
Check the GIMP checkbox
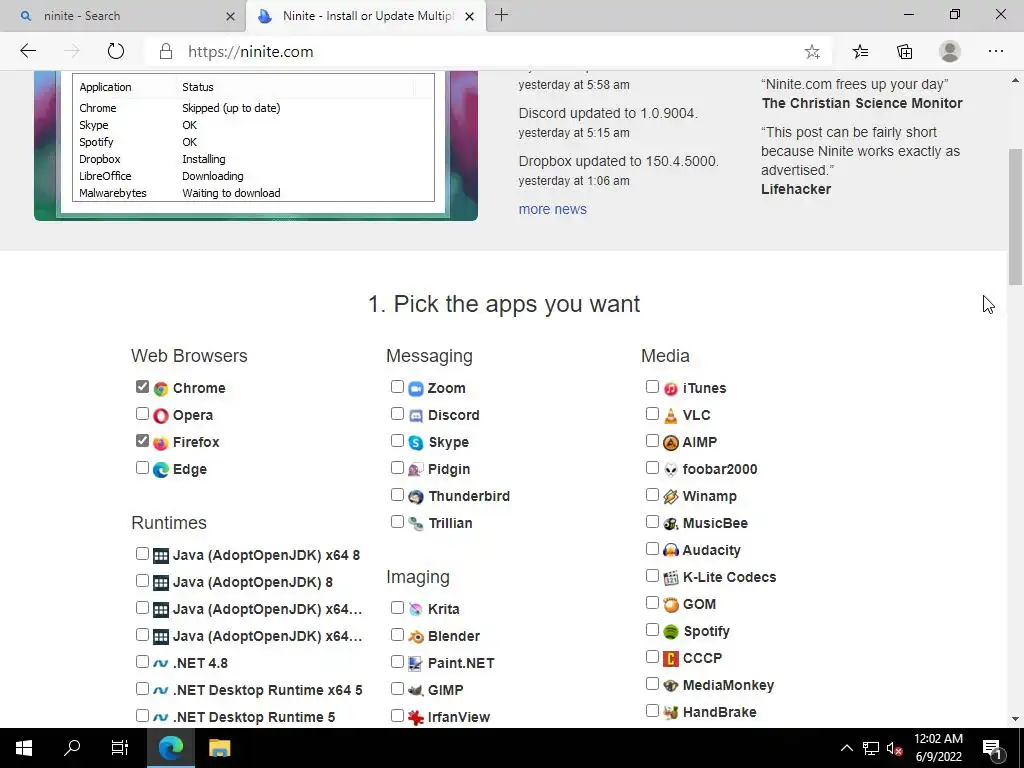coord(397,688)
